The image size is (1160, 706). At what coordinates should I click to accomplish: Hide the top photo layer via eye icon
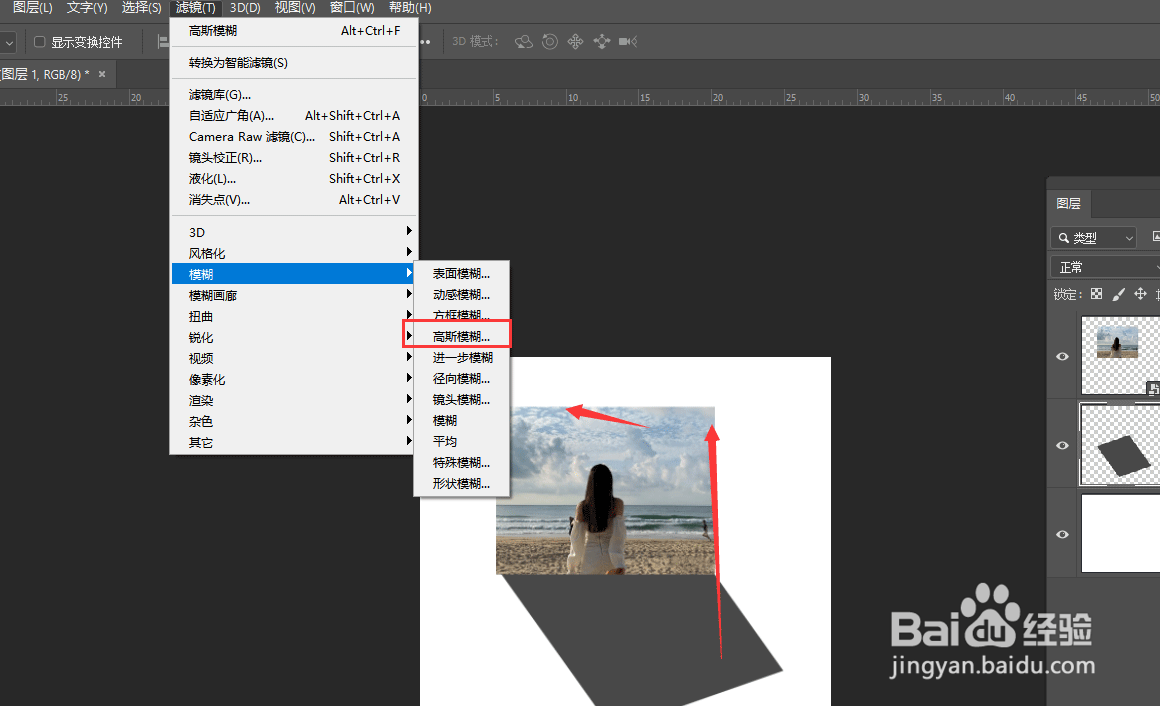click(x=1062, y=357)
